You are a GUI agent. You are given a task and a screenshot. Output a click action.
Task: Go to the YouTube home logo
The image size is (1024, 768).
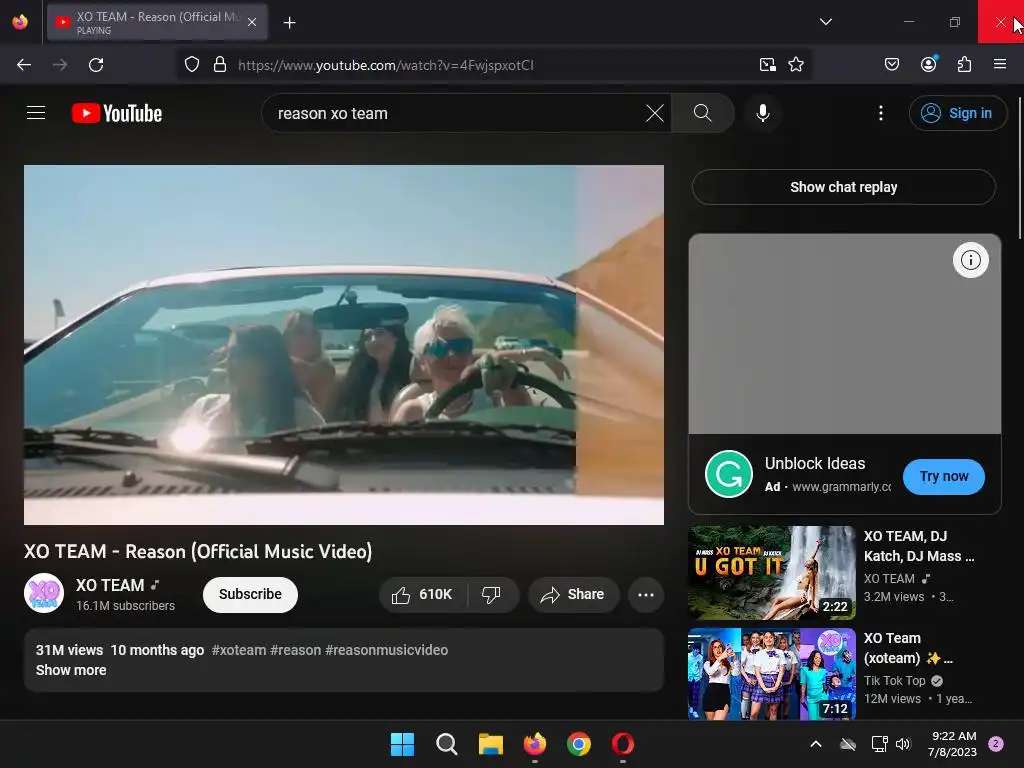117,113
